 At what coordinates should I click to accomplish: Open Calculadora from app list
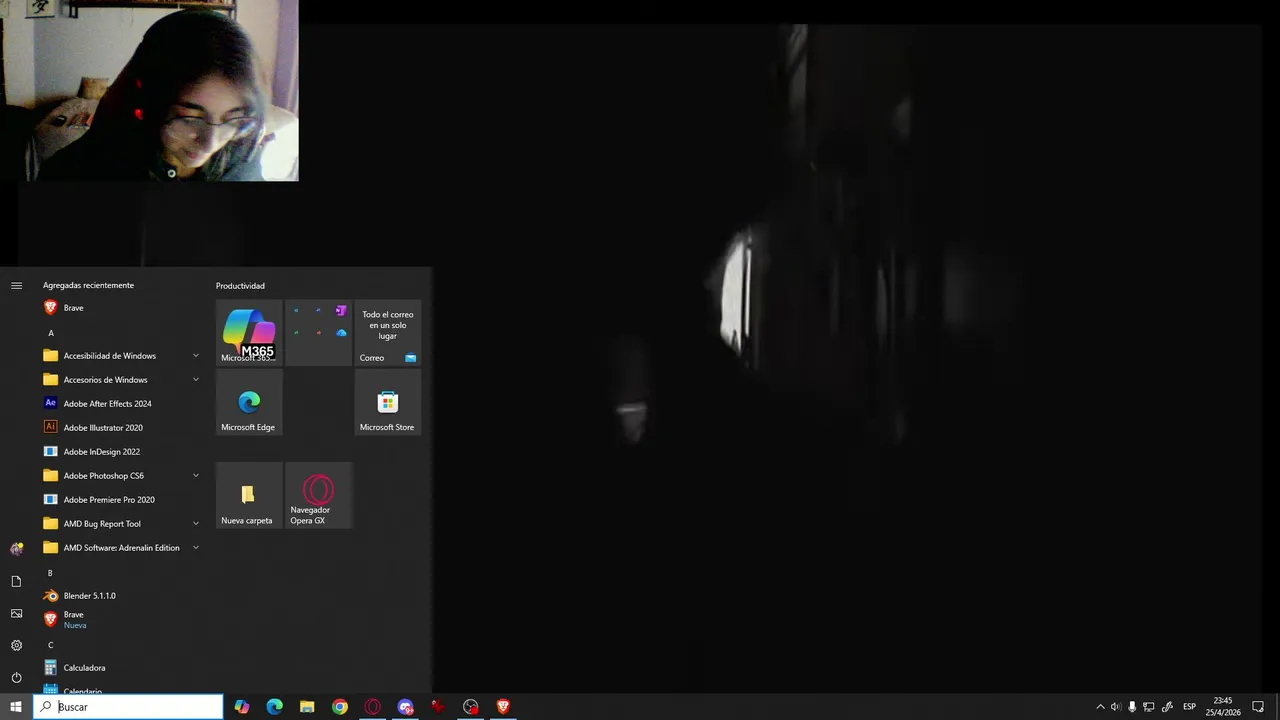click(x=122, y=668)
